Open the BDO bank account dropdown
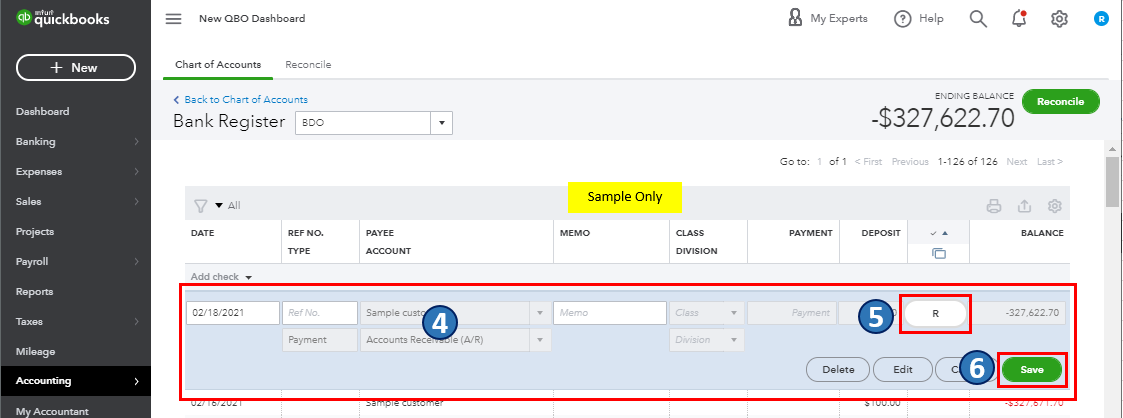 pos(442,122)
